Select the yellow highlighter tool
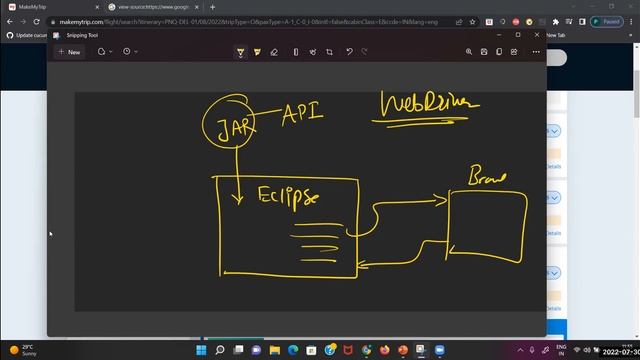Viewport: 640px width, 360px height. pyautogui.click(x=257, y=52)
